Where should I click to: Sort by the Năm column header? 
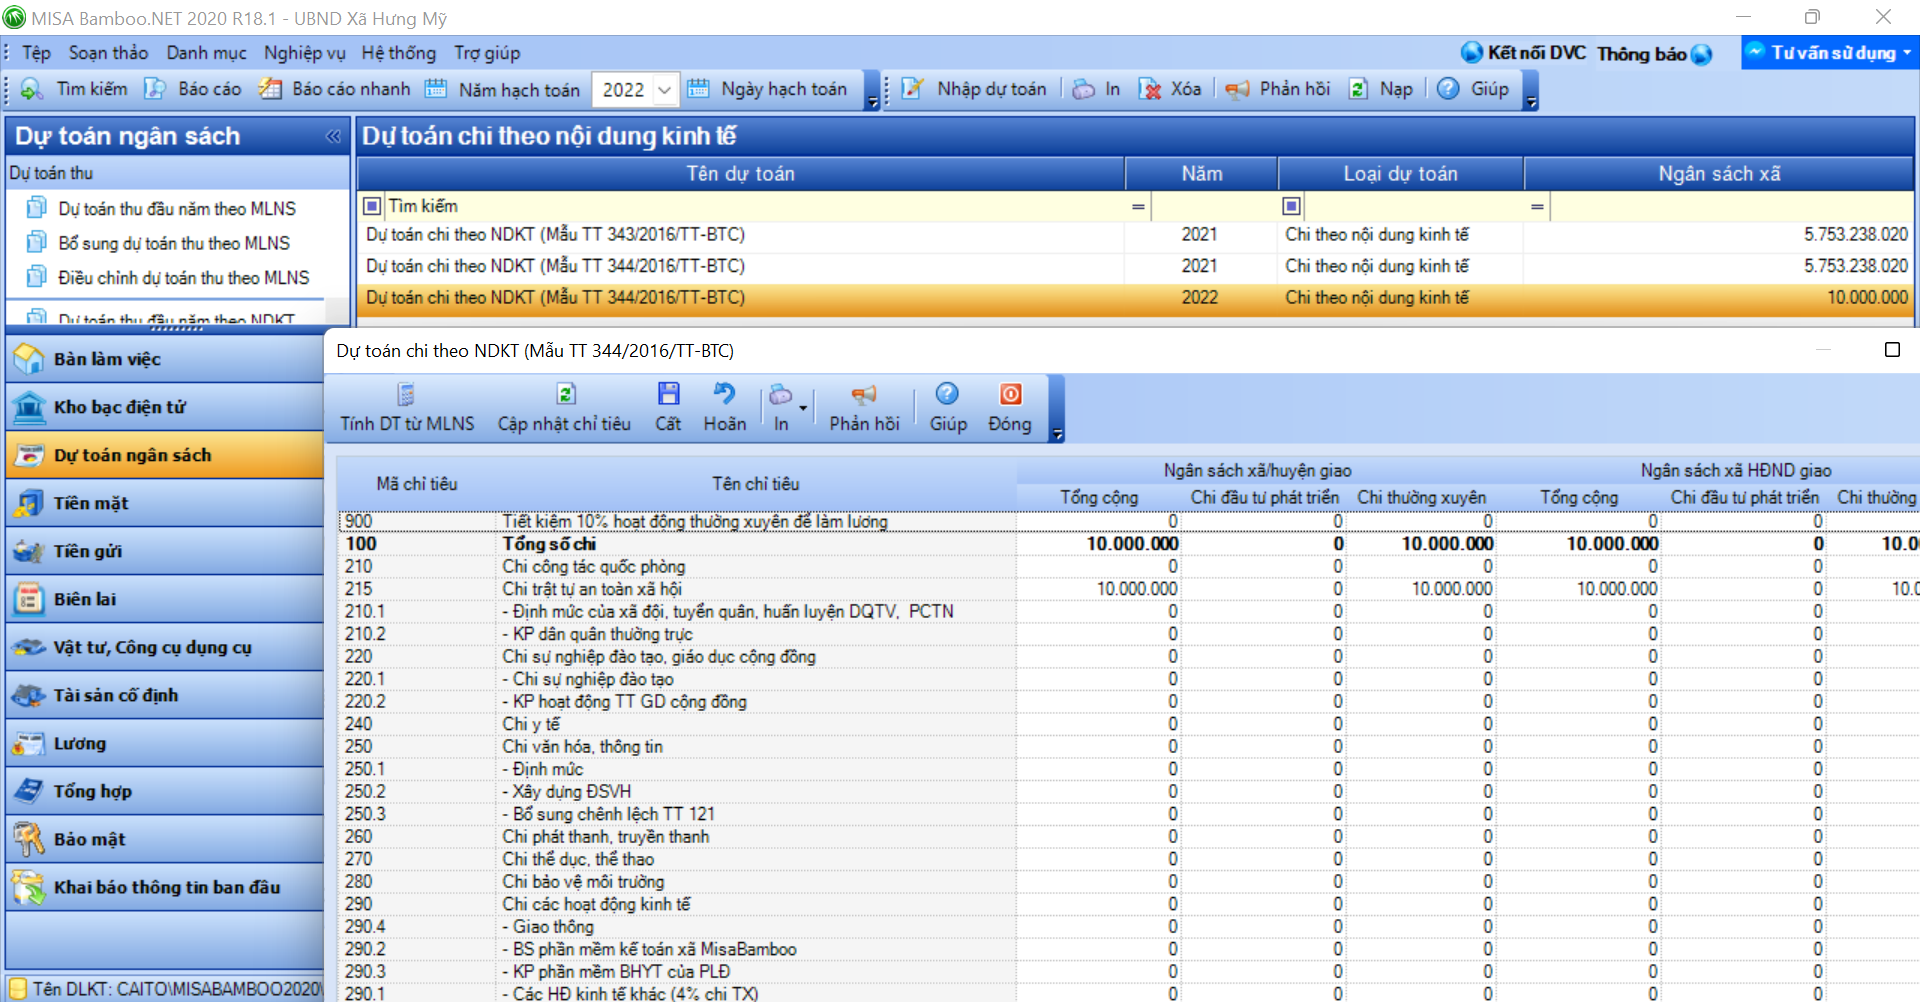[x=1201, y=174]
